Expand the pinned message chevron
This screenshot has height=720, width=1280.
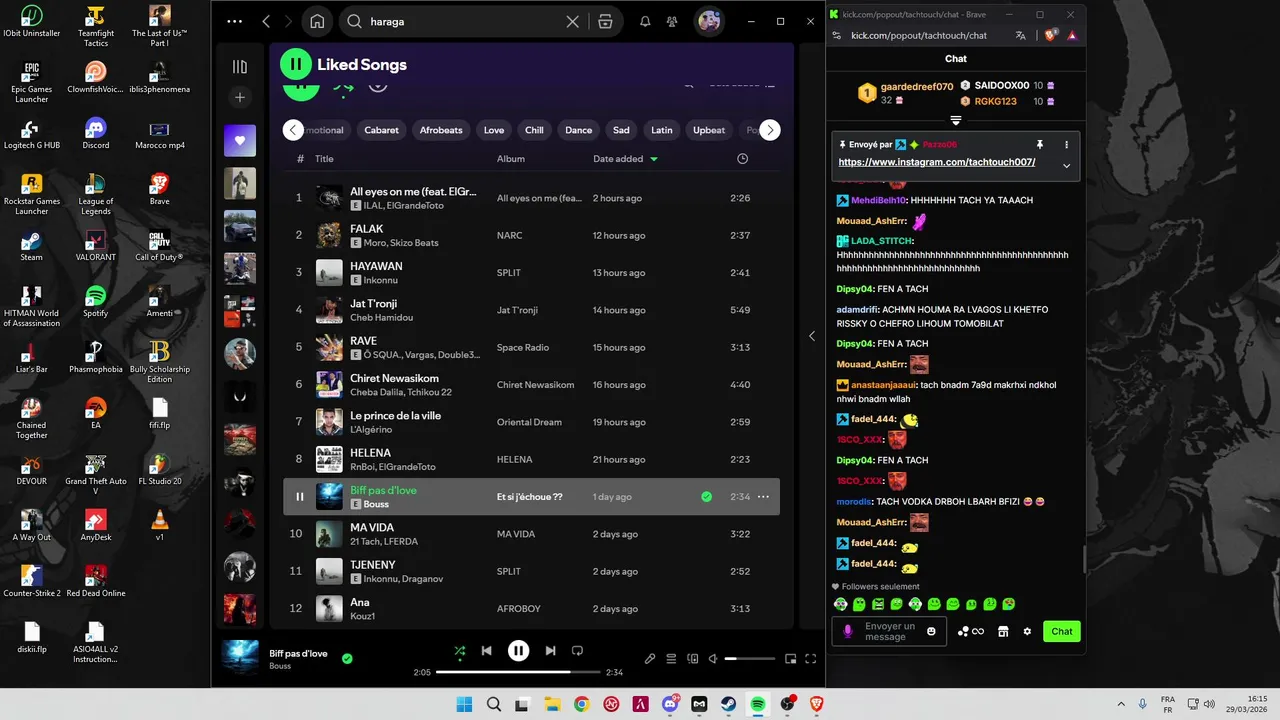(1066, 166)
